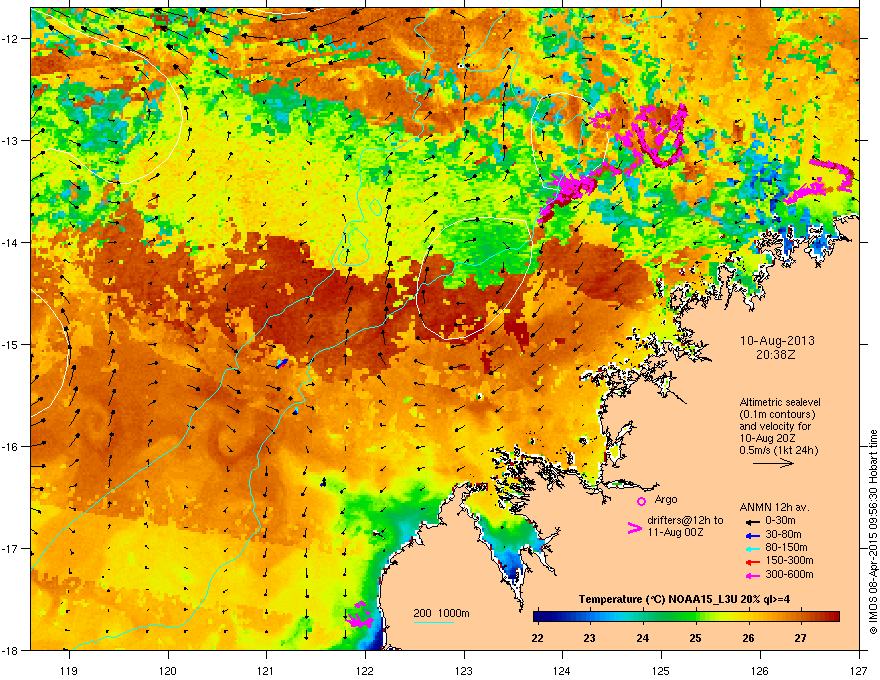Click the 'Altimetric sealevel' legend text
Viewport: 880px width, 680px height.
[x=780, y=402]
